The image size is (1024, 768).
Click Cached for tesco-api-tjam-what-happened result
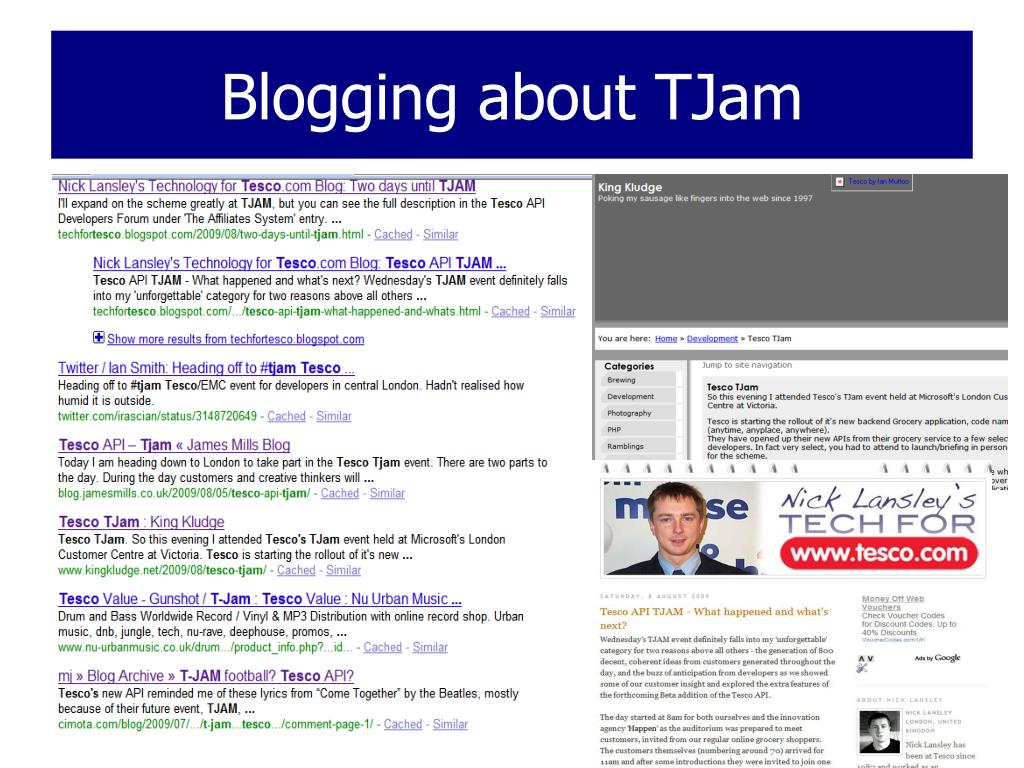click(x=511, y=312)
